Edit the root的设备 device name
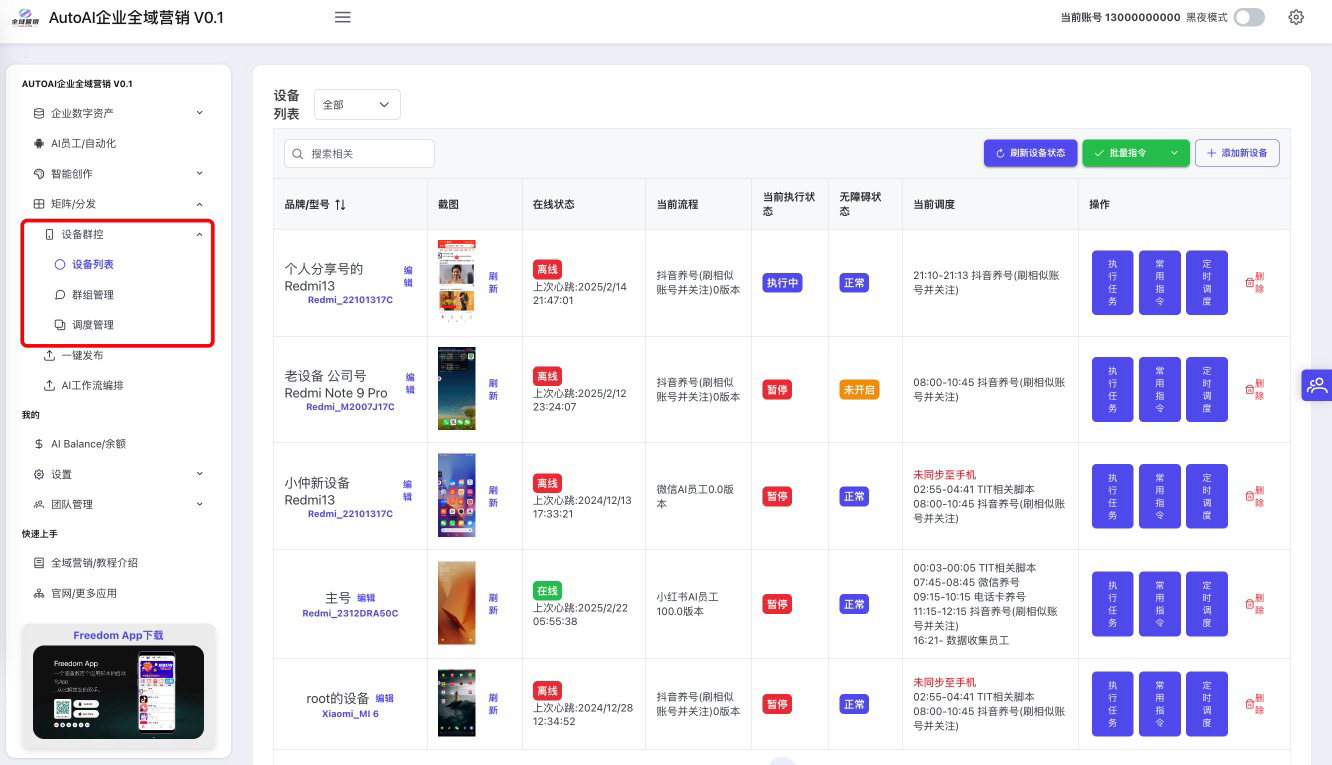This screenshot has width=1332, height=765. [385, 698]
